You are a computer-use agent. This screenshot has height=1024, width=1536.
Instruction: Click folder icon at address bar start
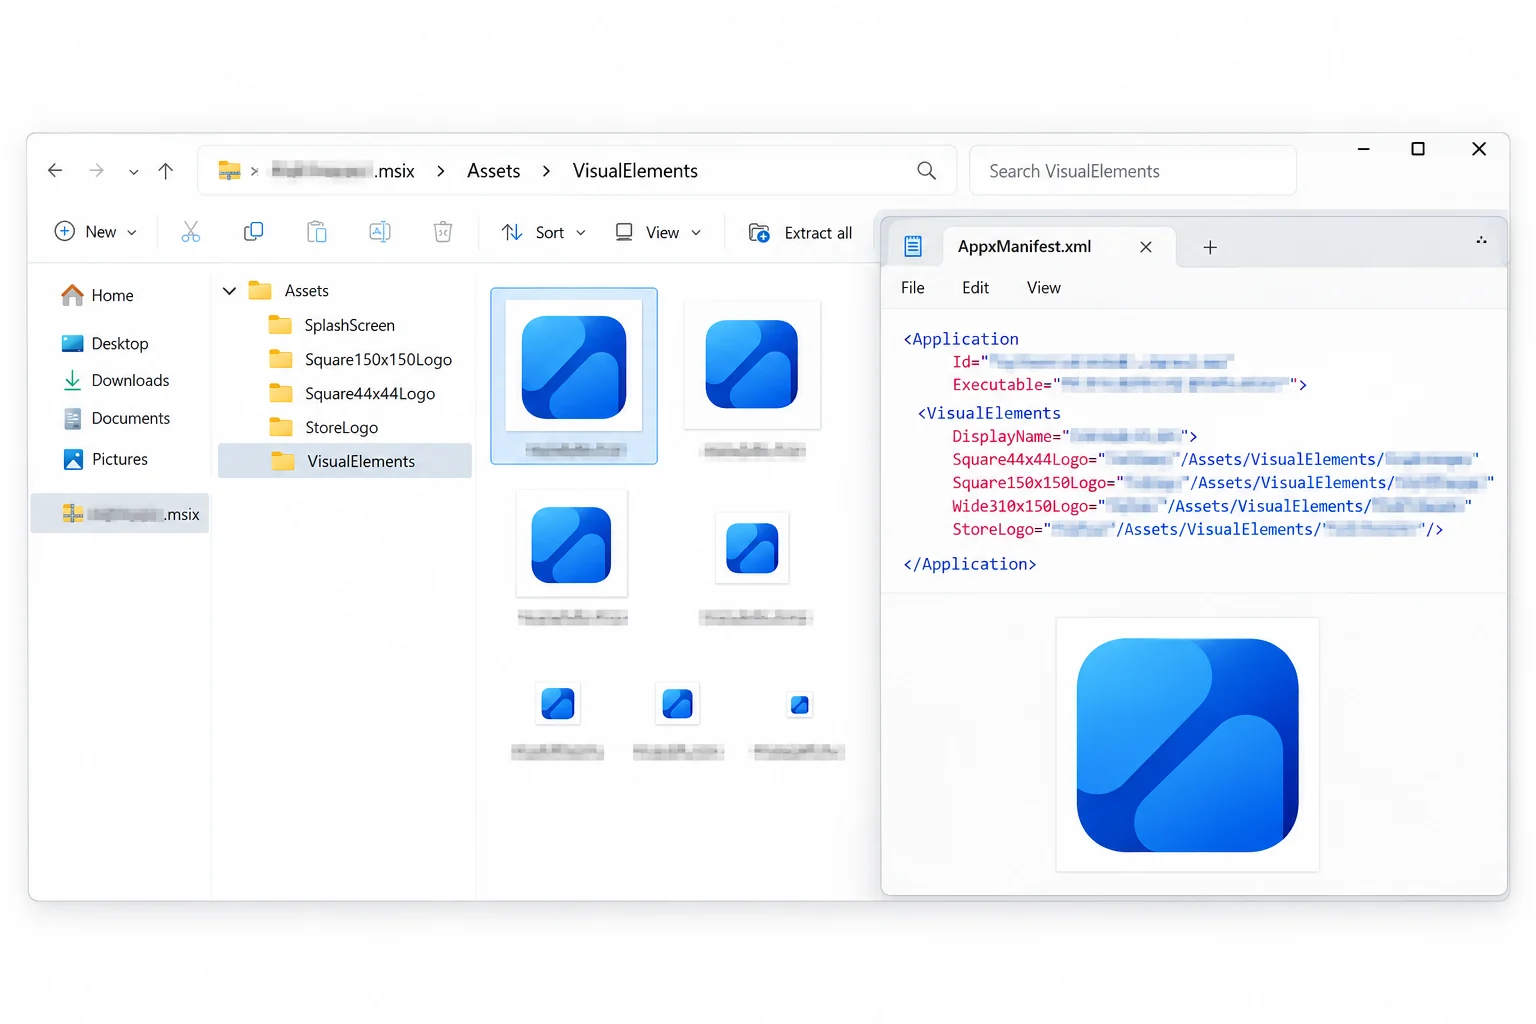[x=230, y=171]
